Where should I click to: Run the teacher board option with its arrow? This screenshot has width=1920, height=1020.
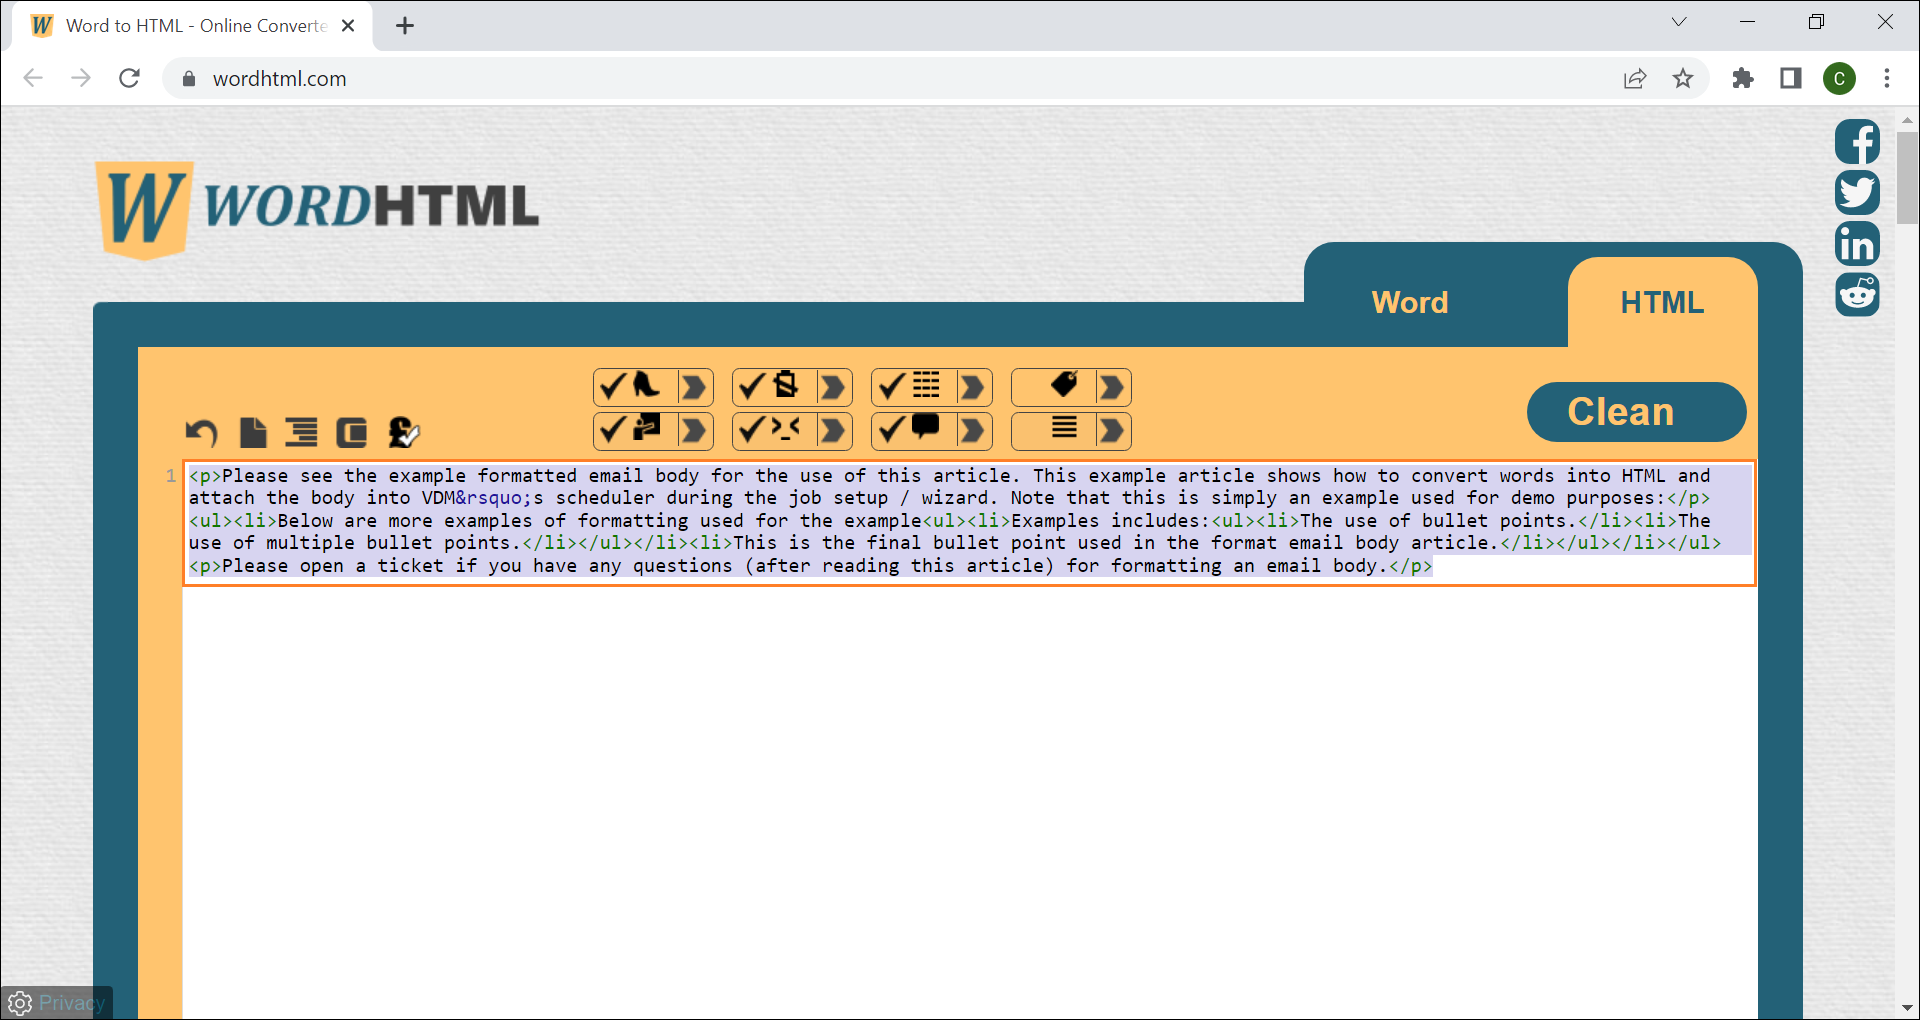[694, 431]
